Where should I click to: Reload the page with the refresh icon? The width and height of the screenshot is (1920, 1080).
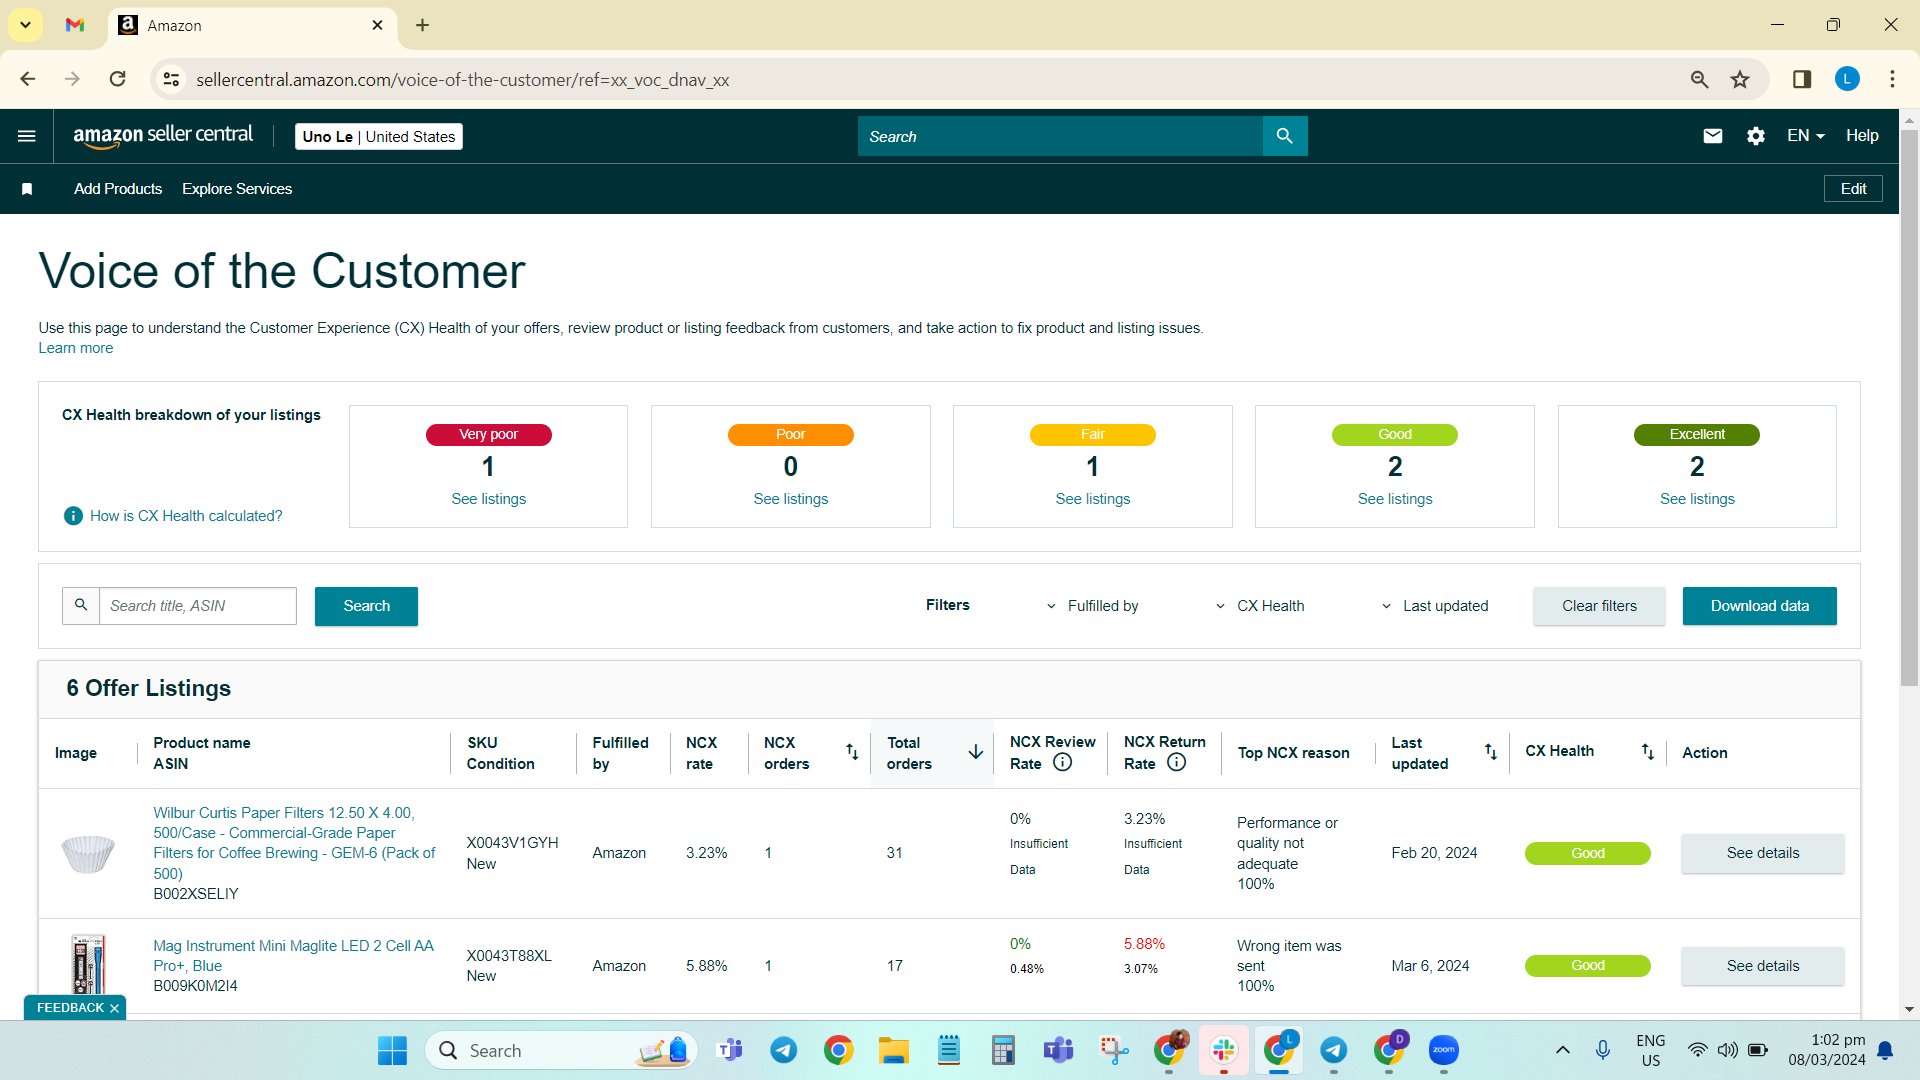[x=118, y=79]
